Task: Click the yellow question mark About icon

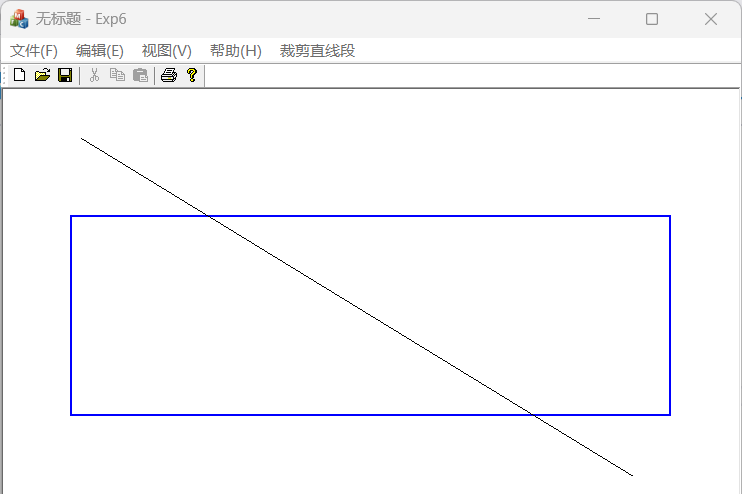Action: 192,75
